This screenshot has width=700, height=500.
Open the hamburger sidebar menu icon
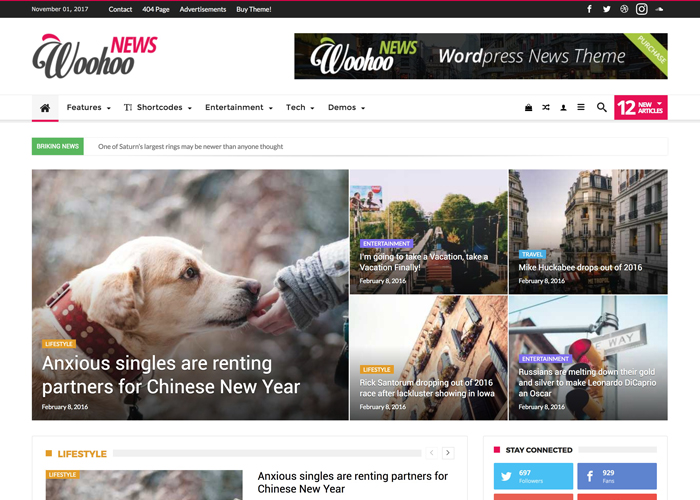tap(581, 107)
